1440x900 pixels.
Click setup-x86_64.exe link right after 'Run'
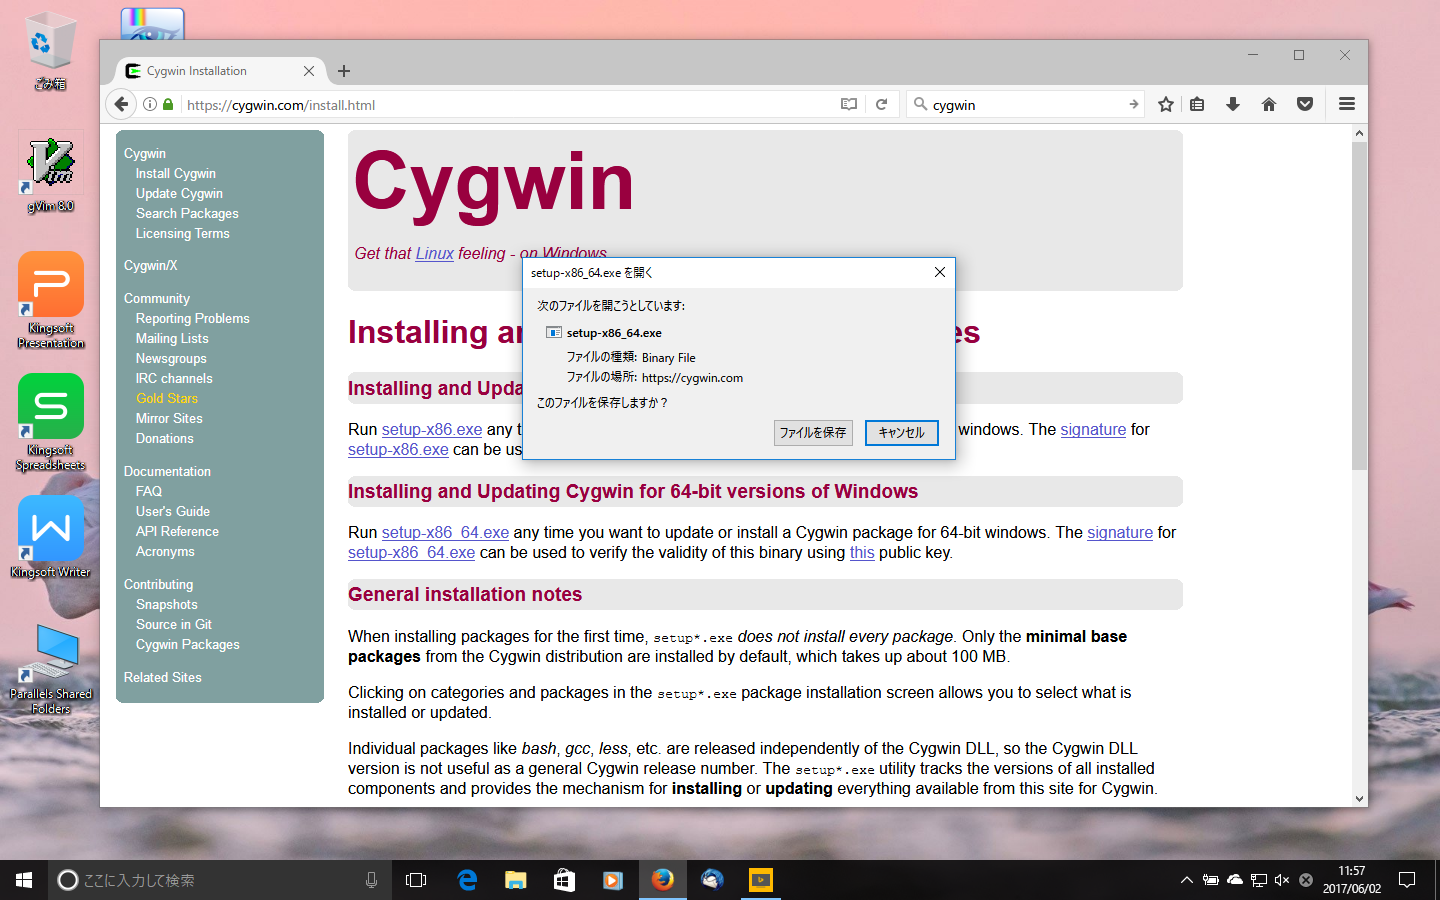pos(445,533)
